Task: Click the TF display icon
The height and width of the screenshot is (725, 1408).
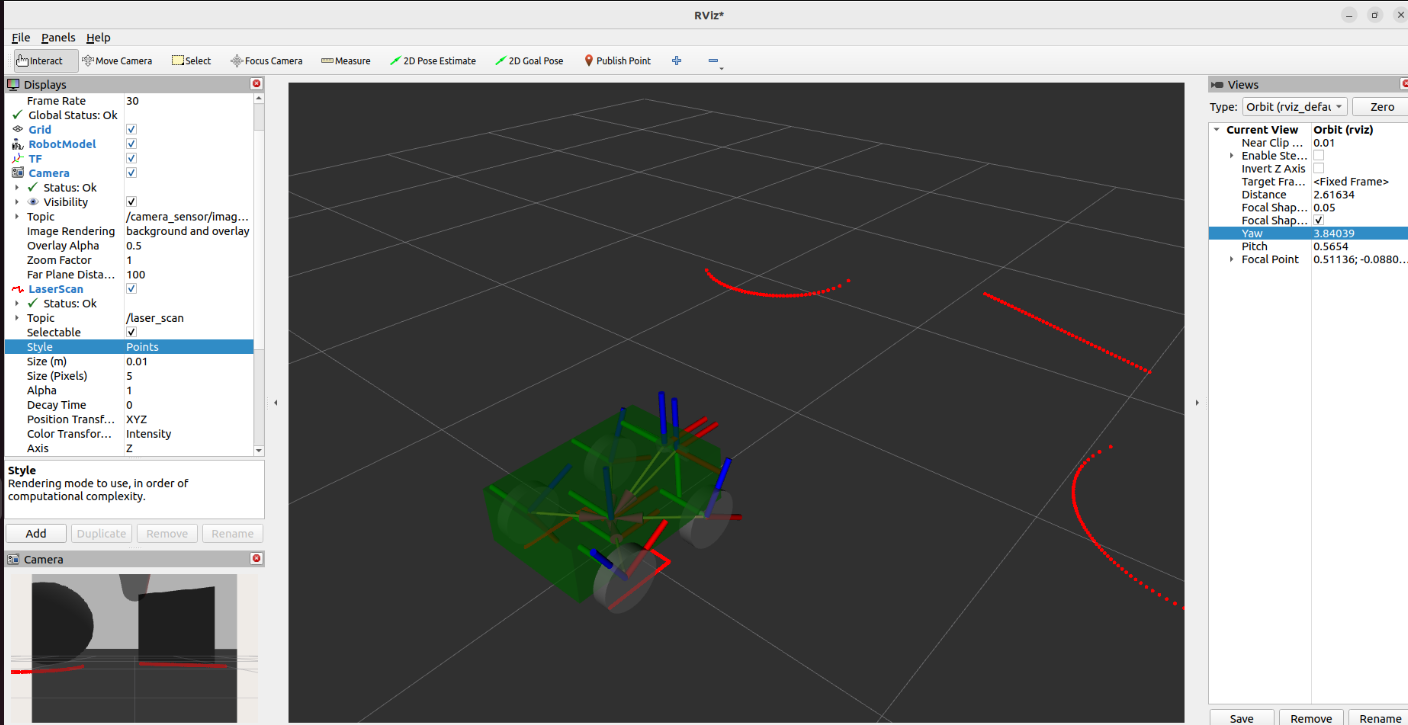Action: (x=18, y=158)
